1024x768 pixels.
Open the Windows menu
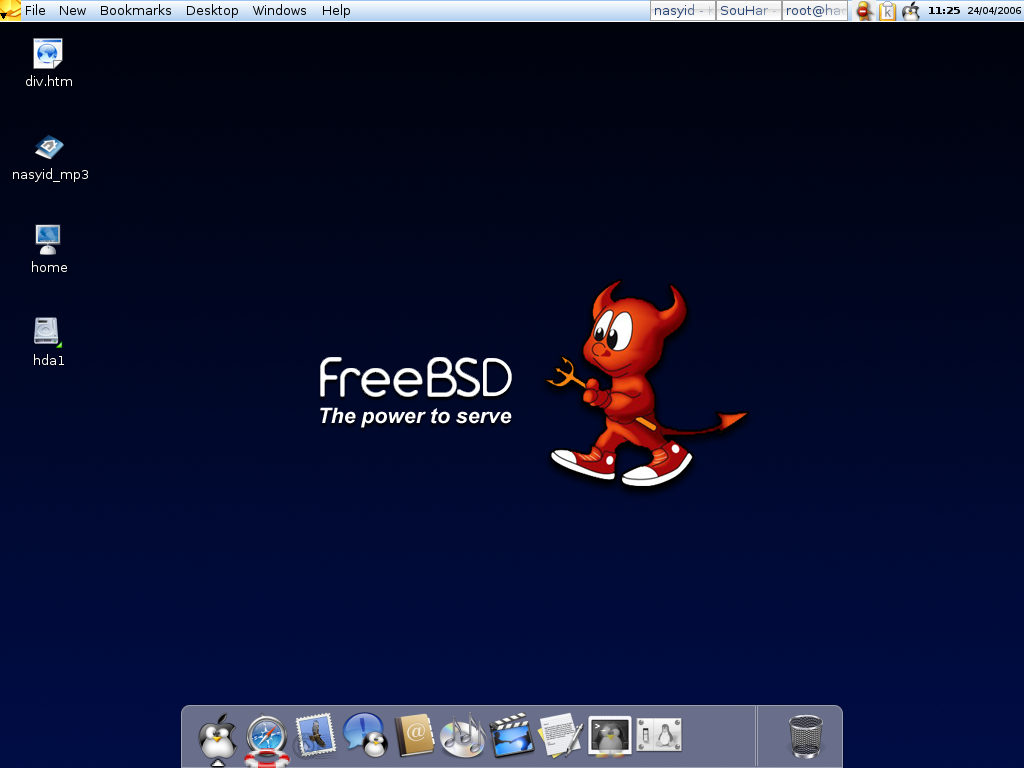tap(280, 10)
